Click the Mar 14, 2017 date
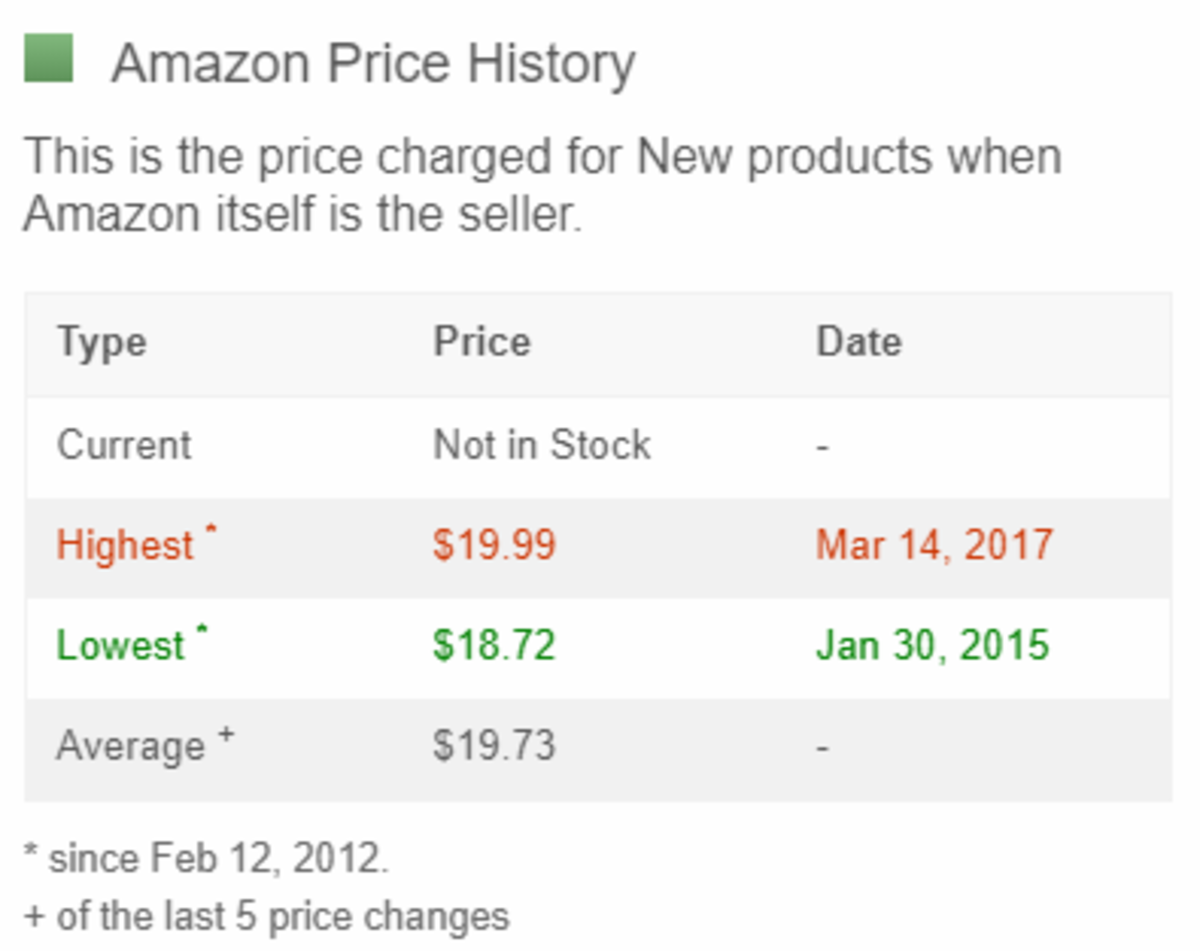1200x951 pixels. click(934, 545)
